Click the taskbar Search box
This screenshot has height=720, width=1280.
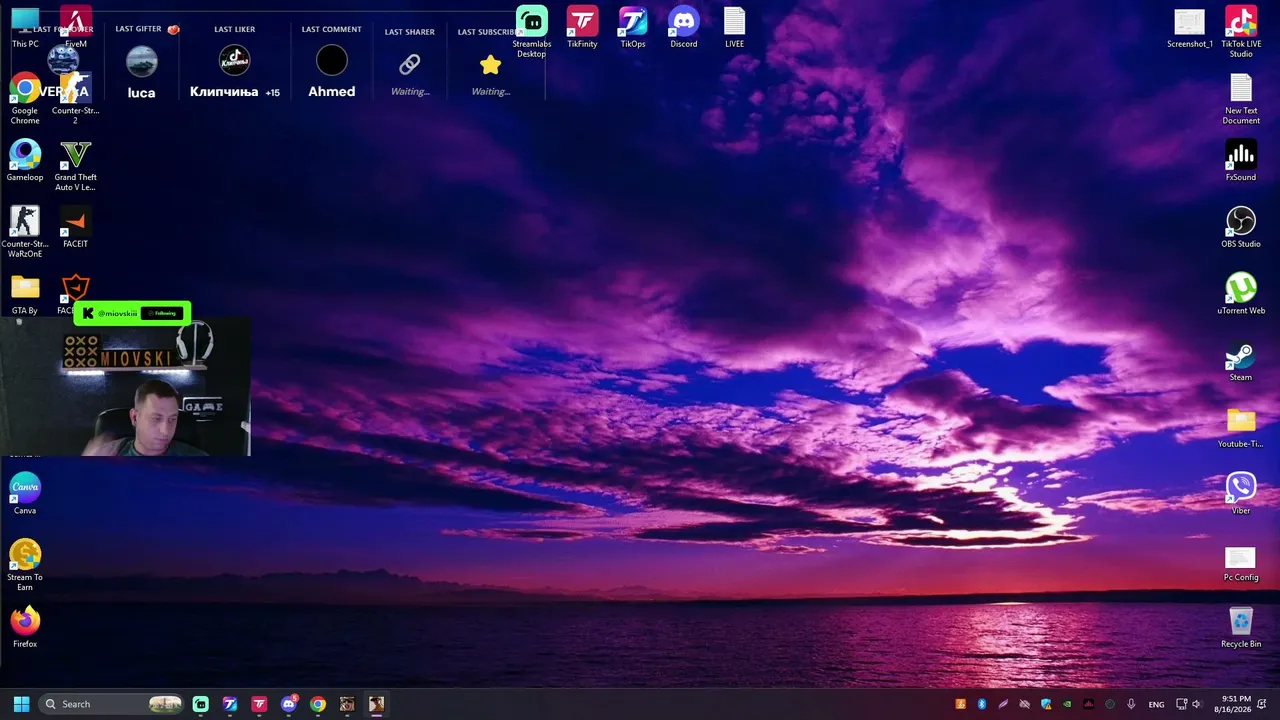(113, 704)
